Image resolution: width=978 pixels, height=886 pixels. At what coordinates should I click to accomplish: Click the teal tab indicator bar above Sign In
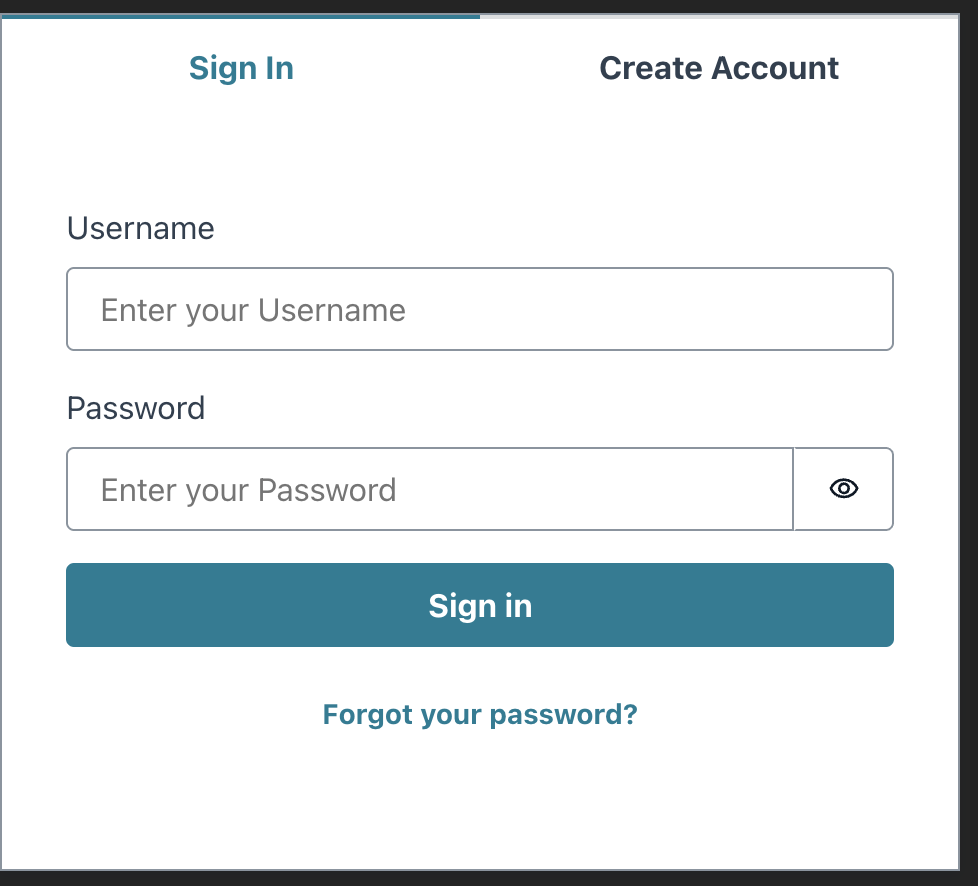click(x=241, y=17)
